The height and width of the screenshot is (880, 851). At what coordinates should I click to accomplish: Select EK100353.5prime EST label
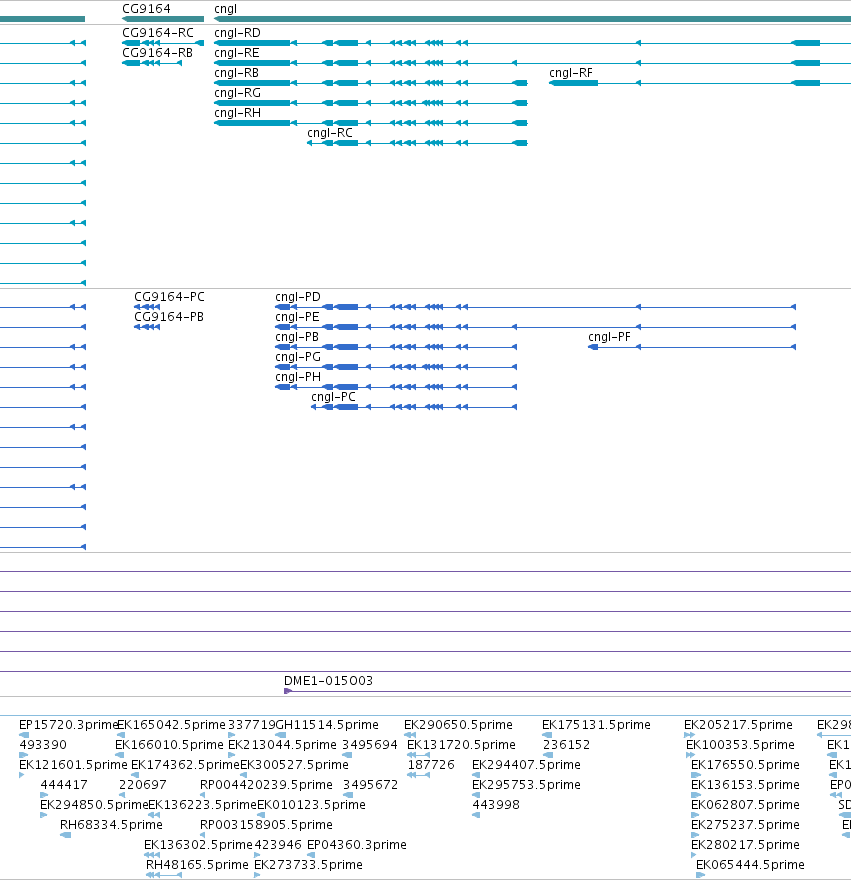(740, 745)
